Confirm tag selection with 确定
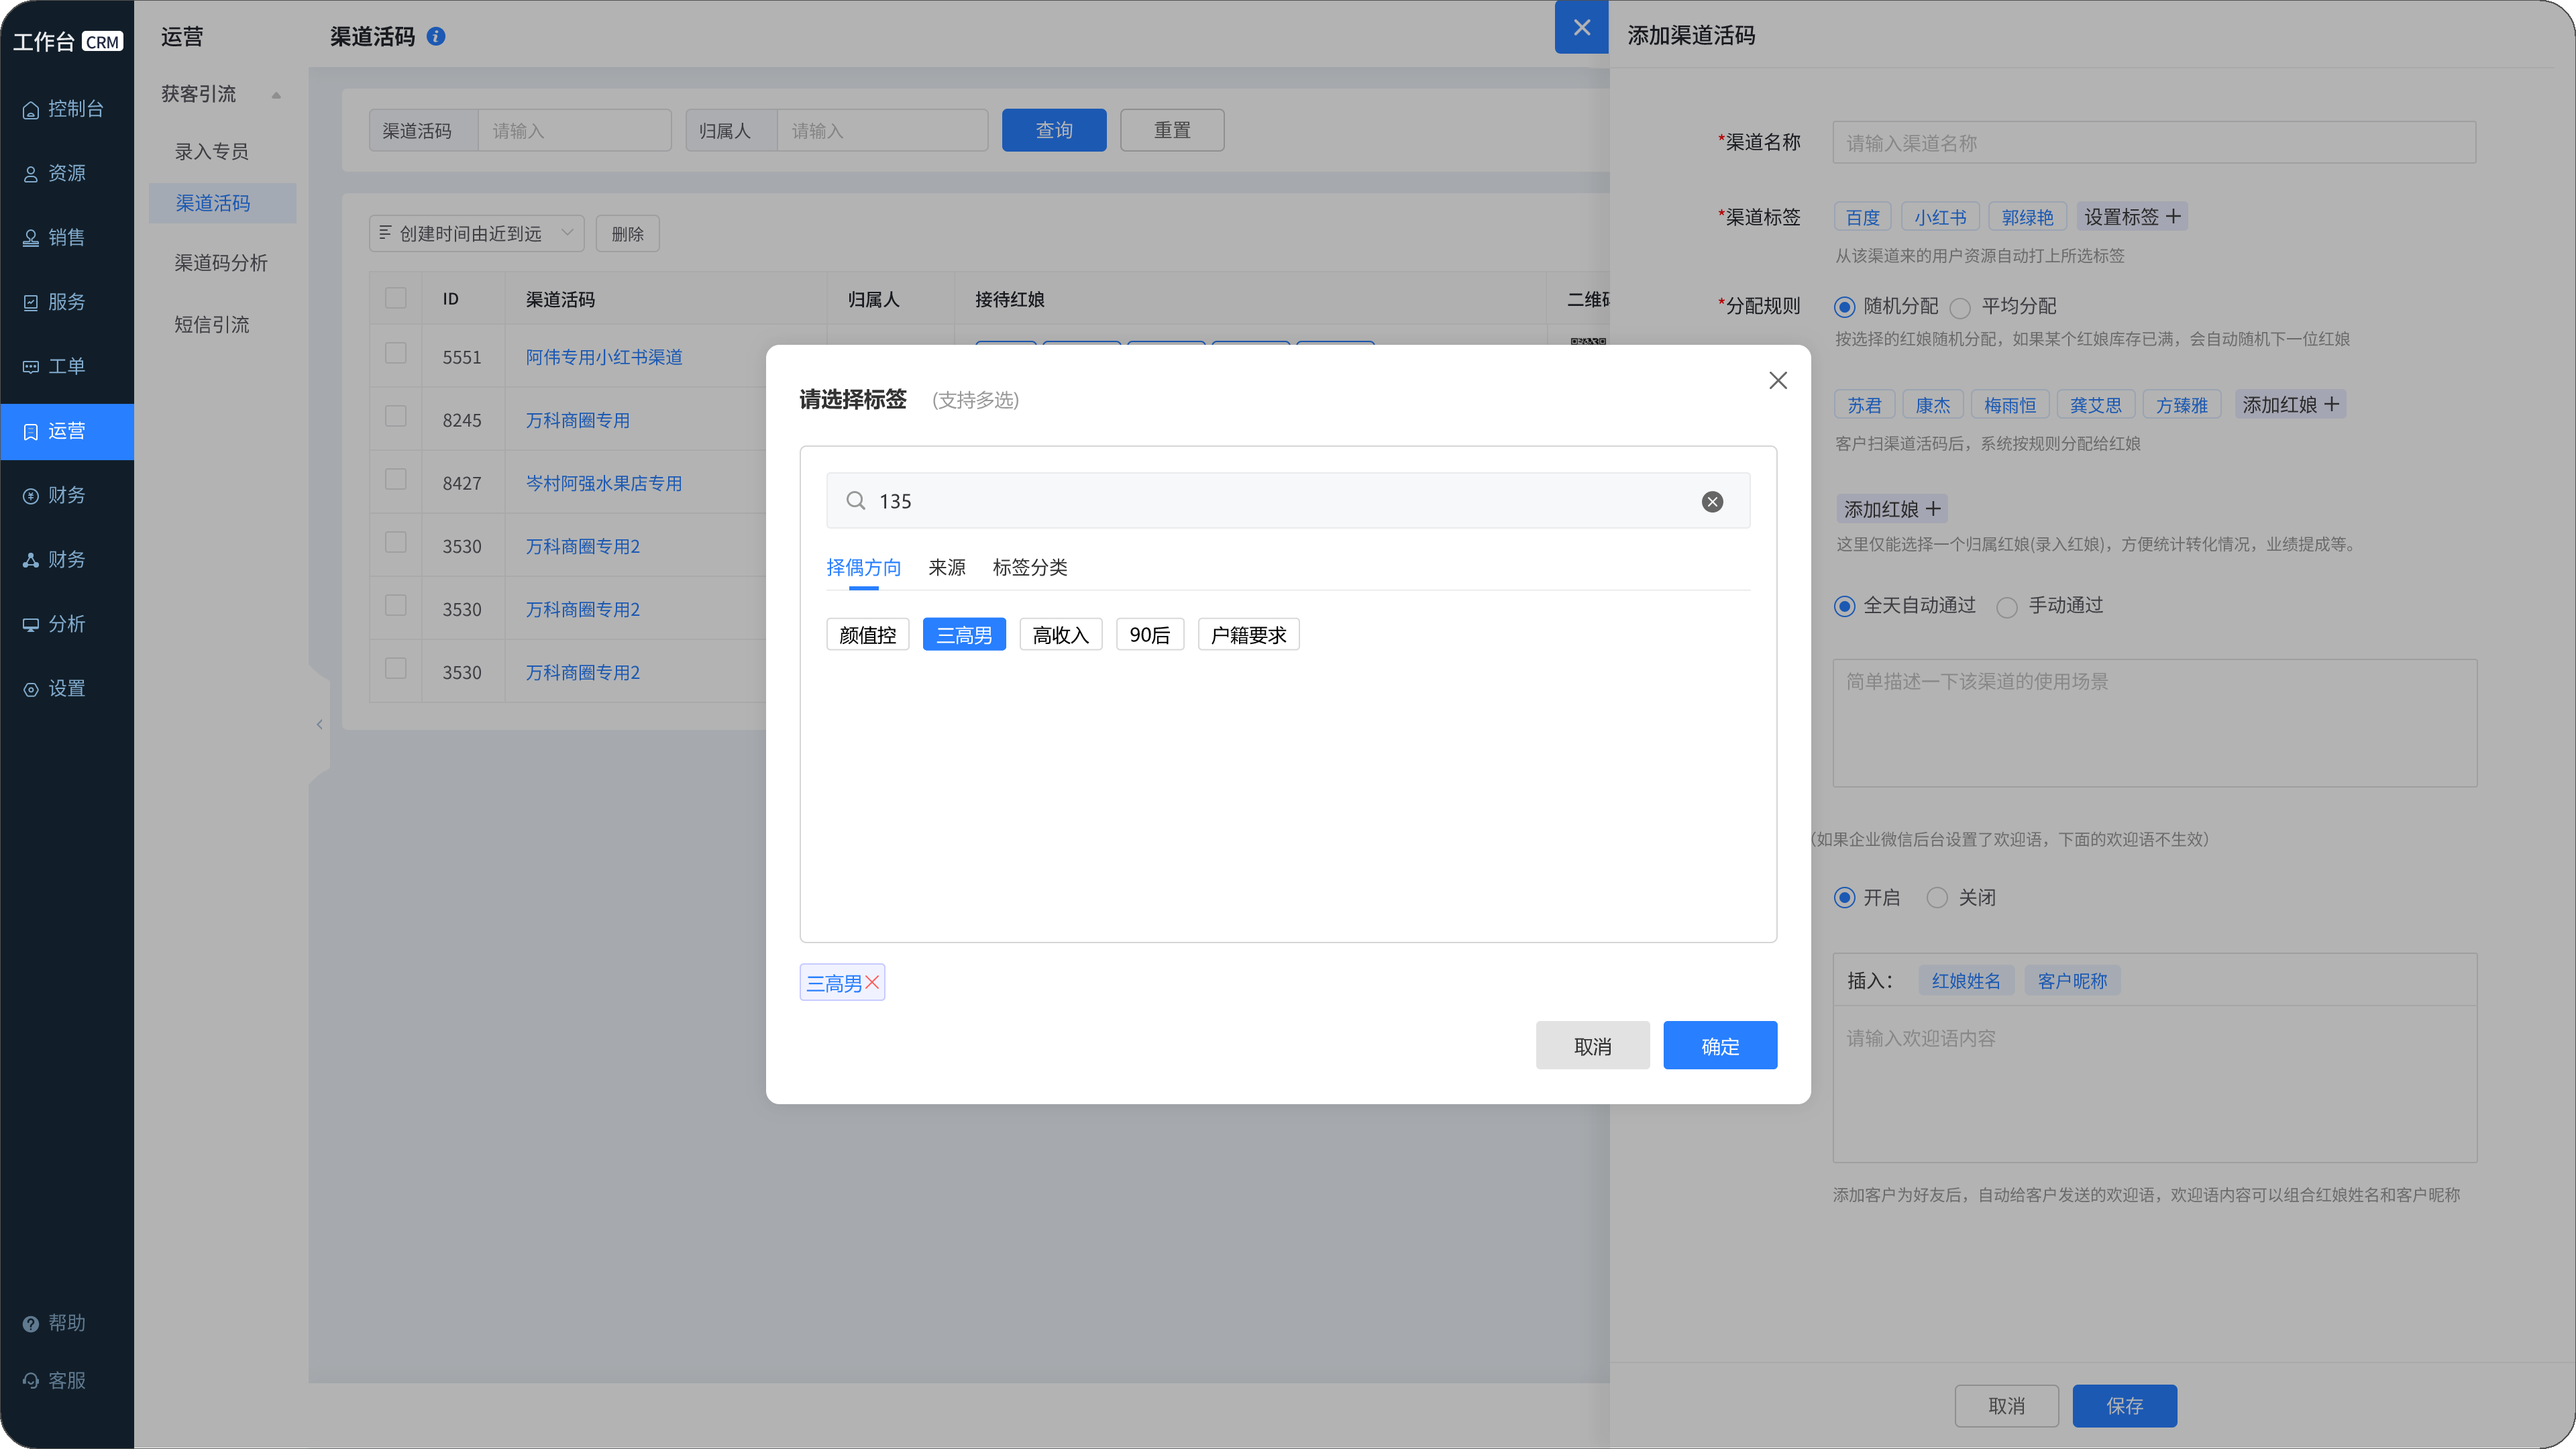The width and height of the screenshot is (2576, 1449). coord(1719,1046)
